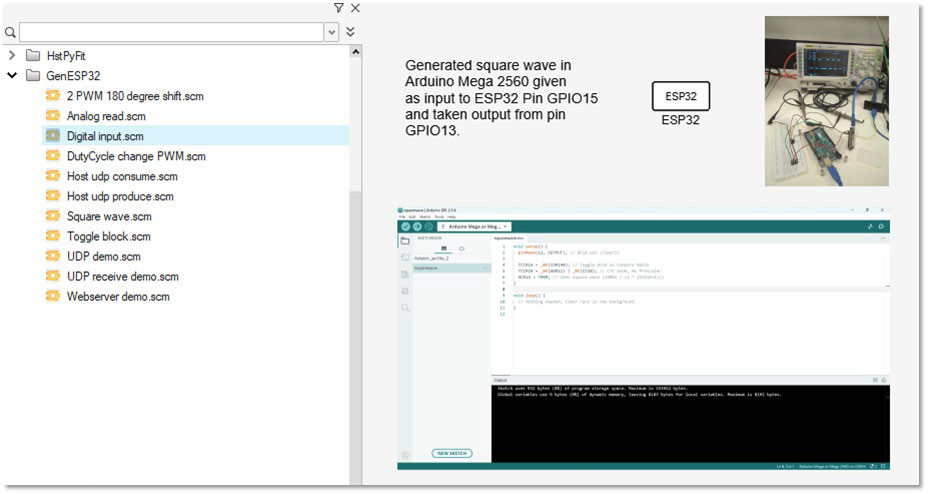Expand the HstPyFit folder
This screenshot has height=494, width=928.
pyautogui.click(x=12, y=56)
